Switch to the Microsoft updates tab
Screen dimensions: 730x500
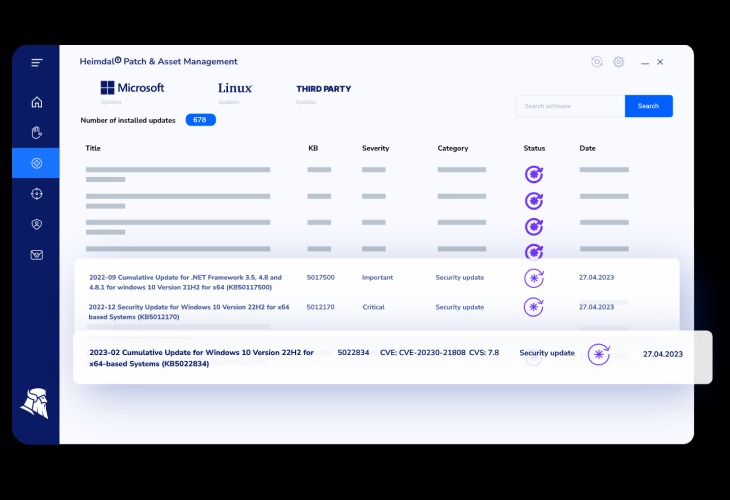[x=132, y=88]
